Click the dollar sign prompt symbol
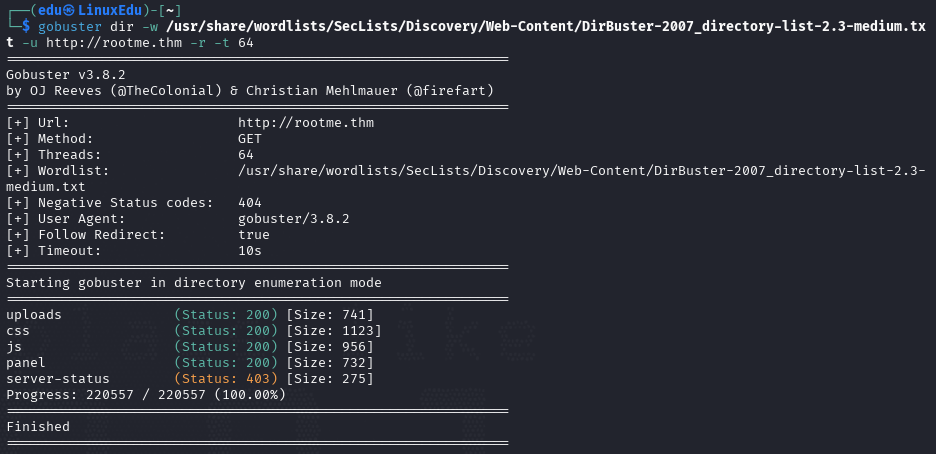This screenshot has height=454, width=936. pyautogui.click(x=26, y=27)
